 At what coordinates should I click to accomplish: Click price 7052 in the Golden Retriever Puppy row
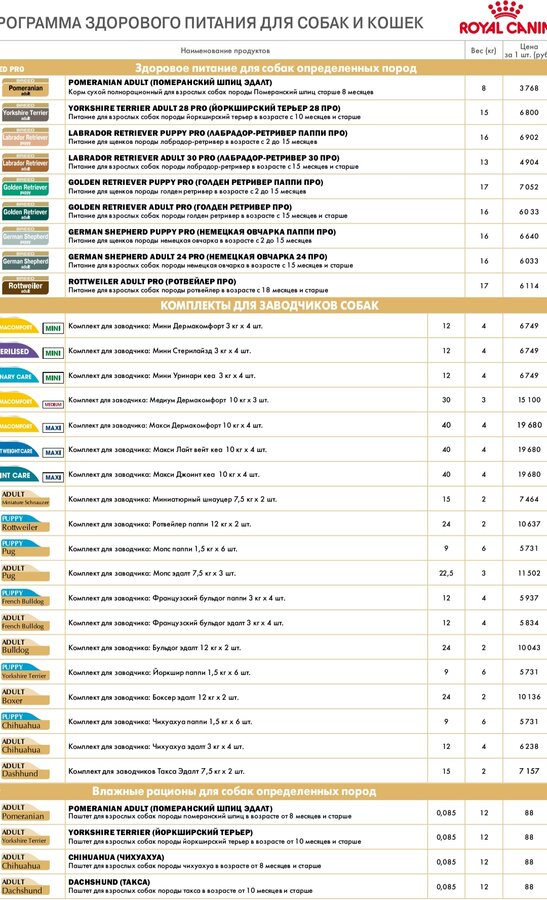(529, 187)
